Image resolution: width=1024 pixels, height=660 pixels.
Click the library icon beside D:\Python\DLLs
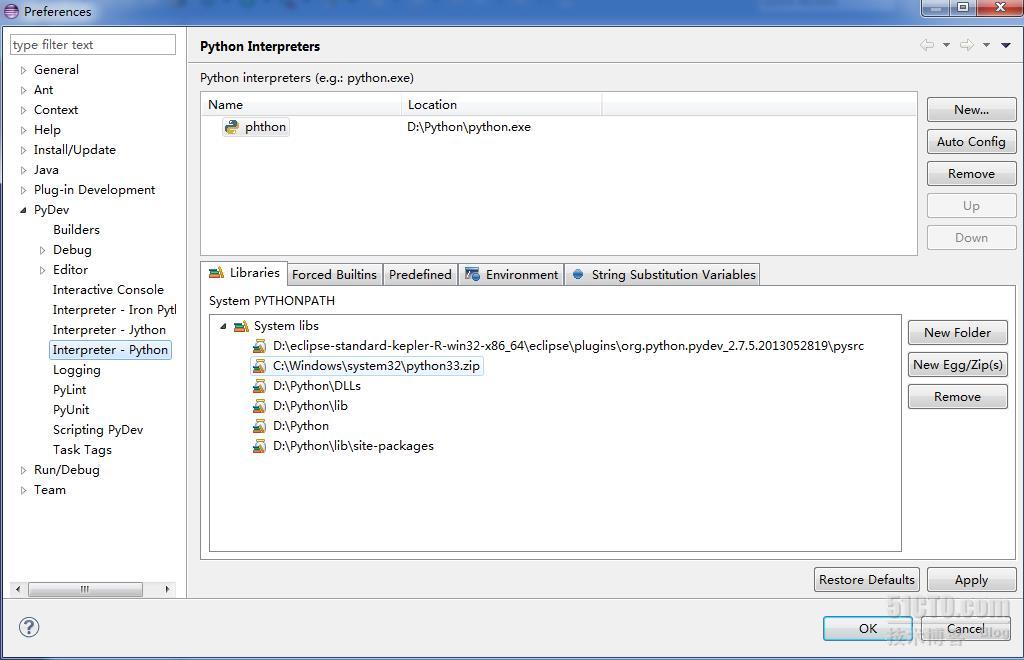pos(260,386)
